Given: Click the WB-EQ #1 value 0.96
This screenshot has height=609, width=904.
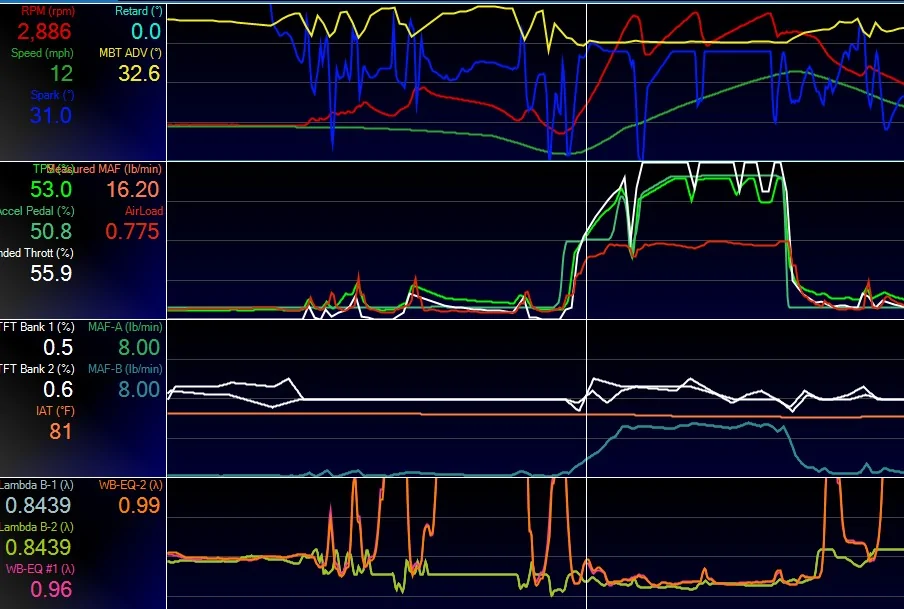Looking at the screenshot, I should (x=51, y=590).
